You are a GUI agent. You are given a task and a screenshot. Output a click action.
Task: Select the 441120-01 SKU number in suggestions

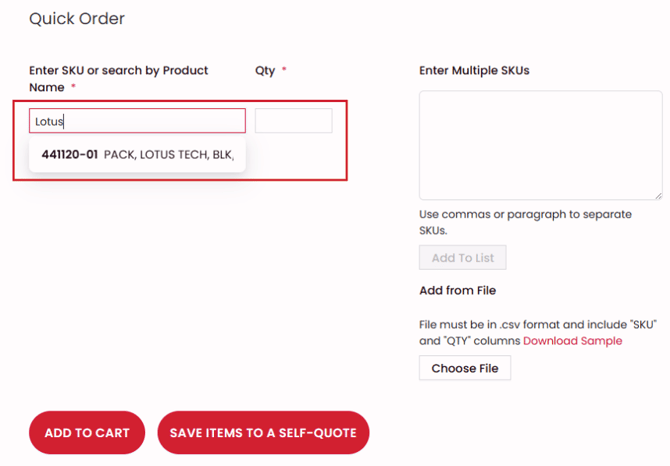[x=70, y=155]
